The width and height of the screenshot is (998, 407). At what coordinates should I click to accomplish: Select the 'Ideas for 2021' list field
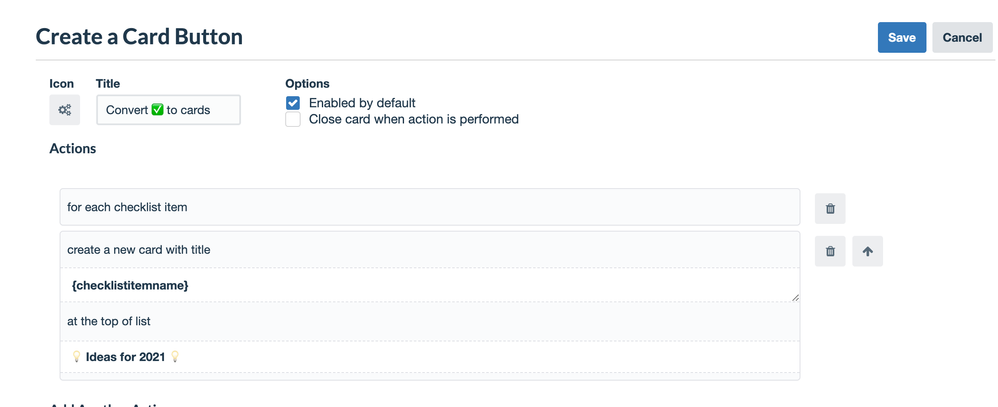430,357
